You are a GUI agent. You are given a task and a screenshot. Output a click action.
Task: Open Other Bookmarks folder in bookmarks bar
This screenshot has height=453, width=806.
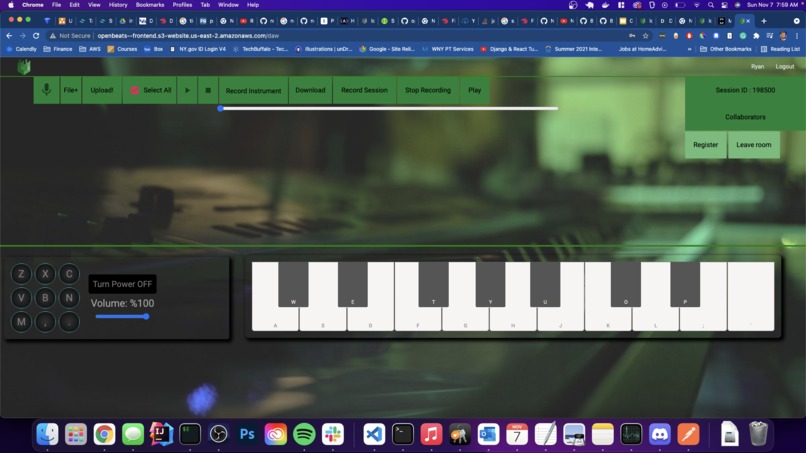coord(726,49)
